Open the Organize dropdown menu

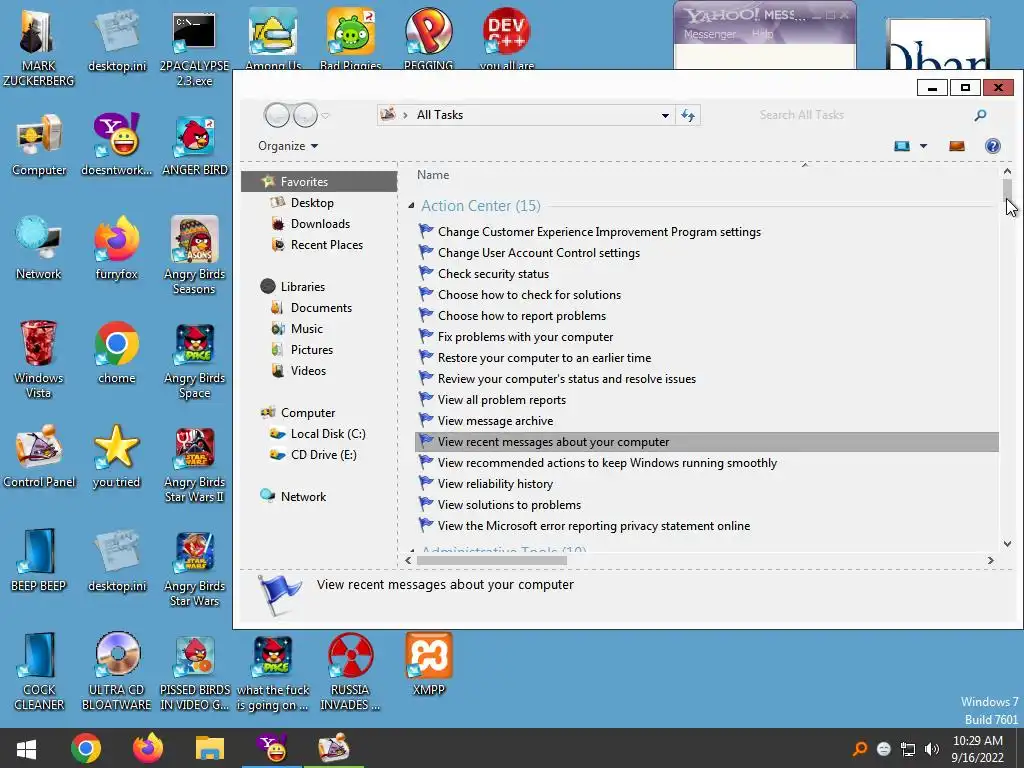click(x=288, y=146)
